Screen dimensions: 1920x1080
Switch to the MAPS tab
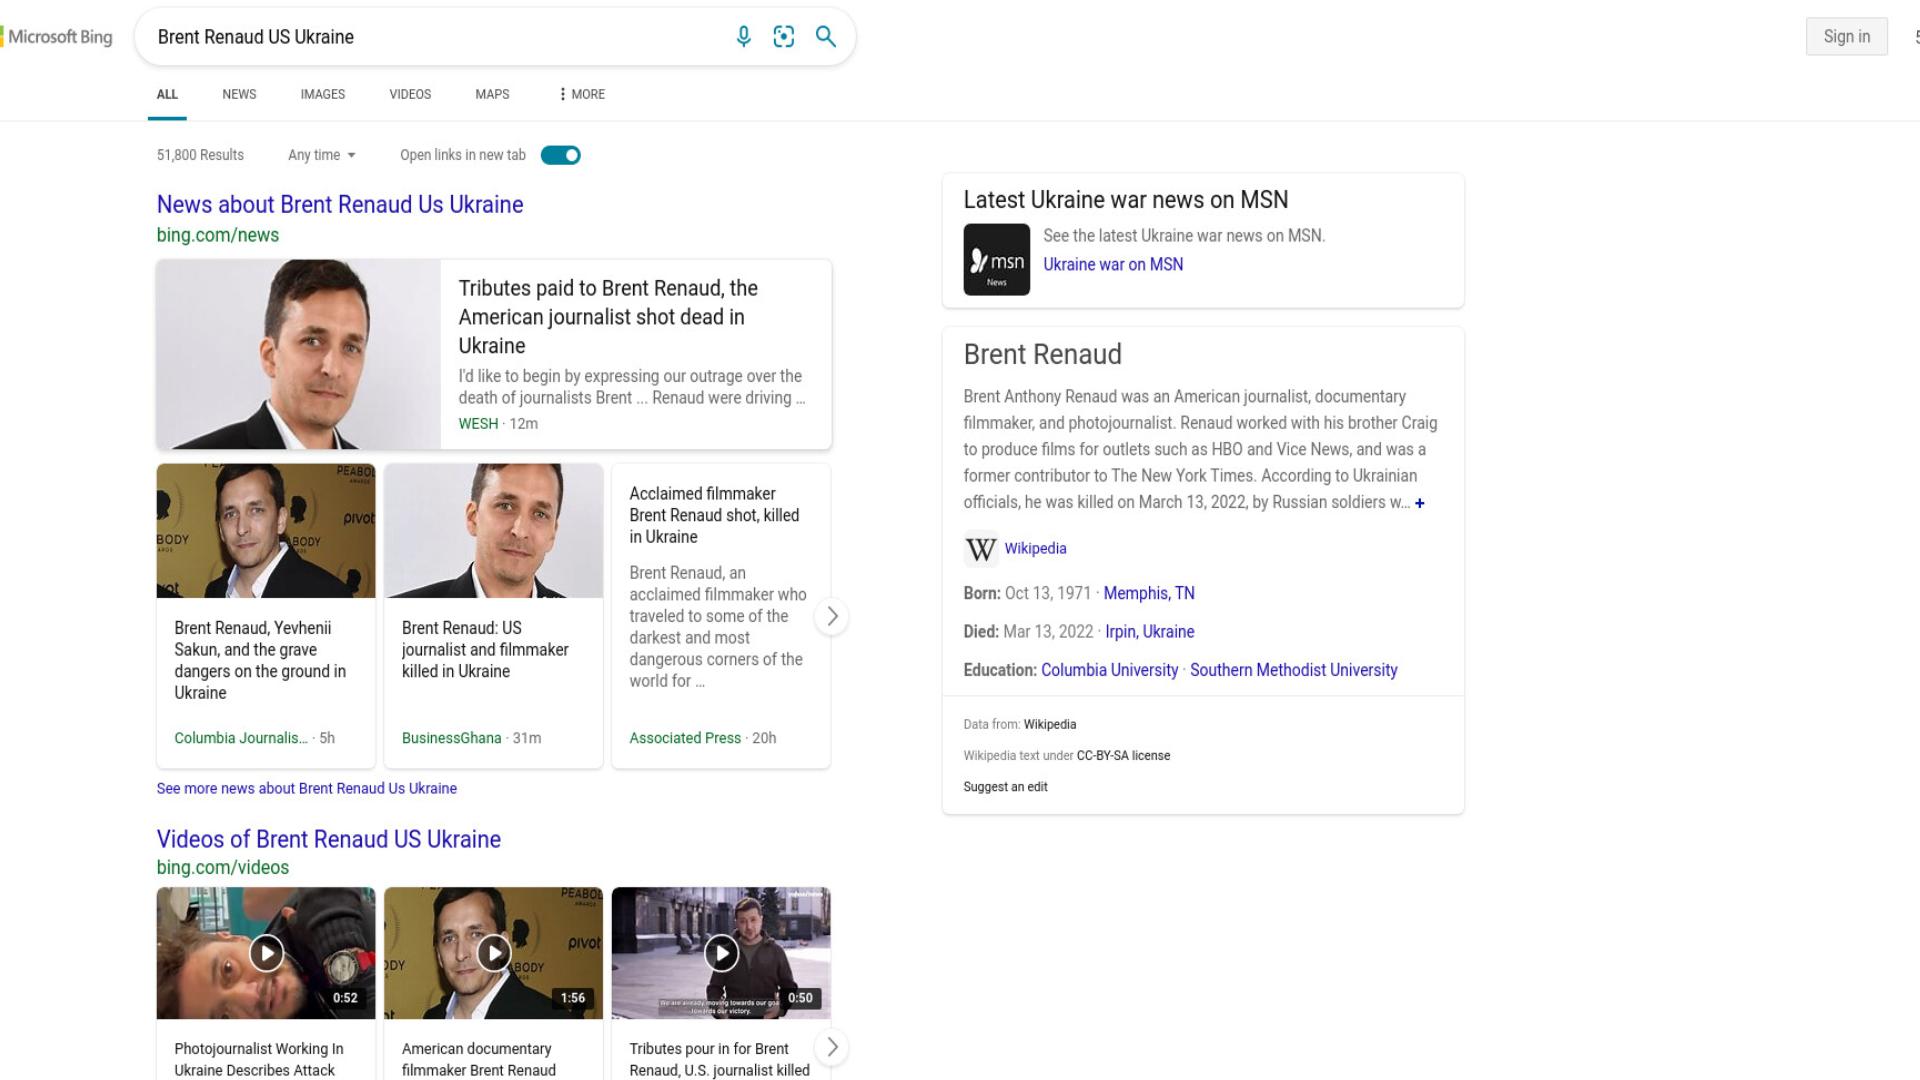492,94
